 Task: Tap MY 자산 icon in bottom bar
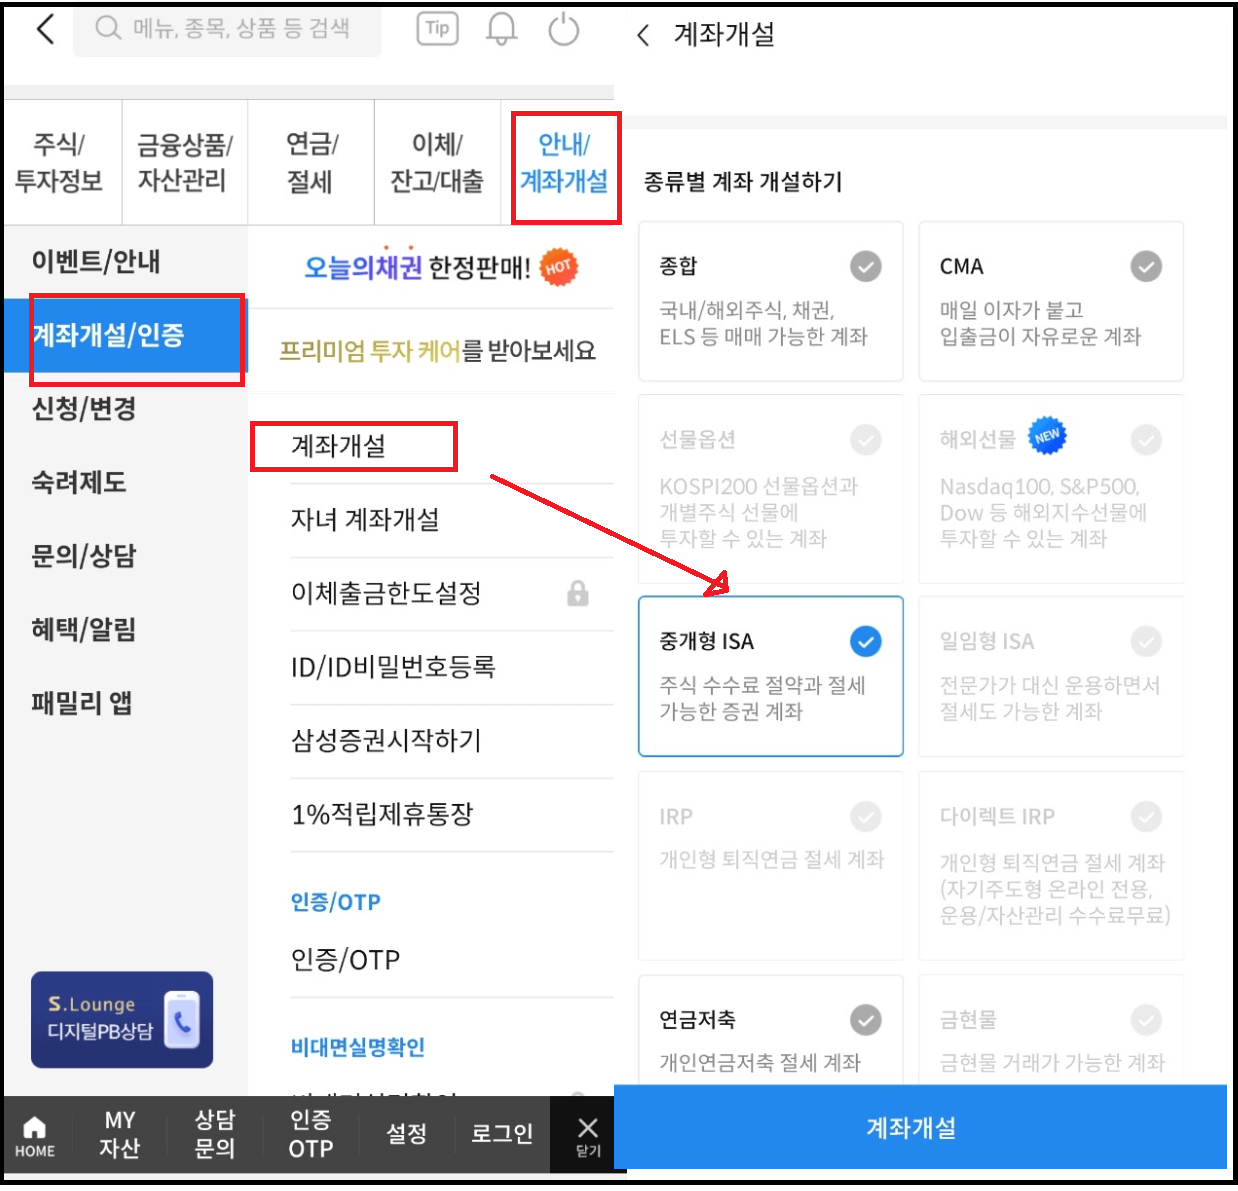119,1134
